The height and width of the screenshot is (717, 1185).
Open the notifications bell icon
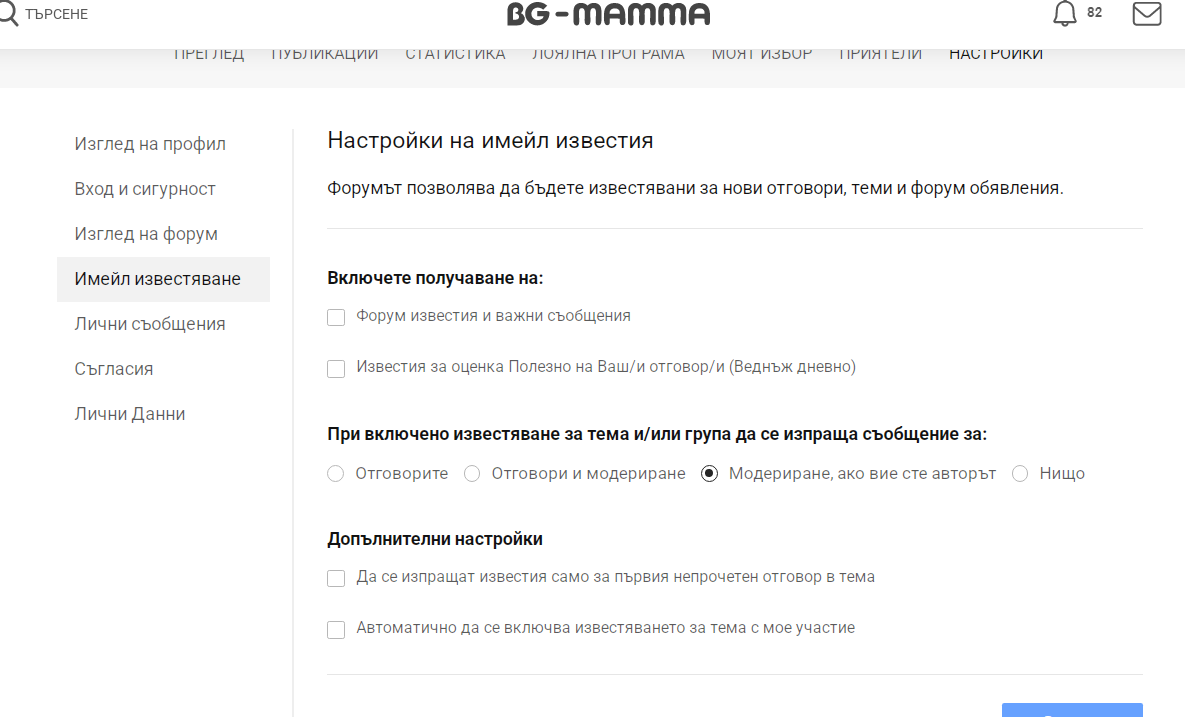click(1065, 14)
